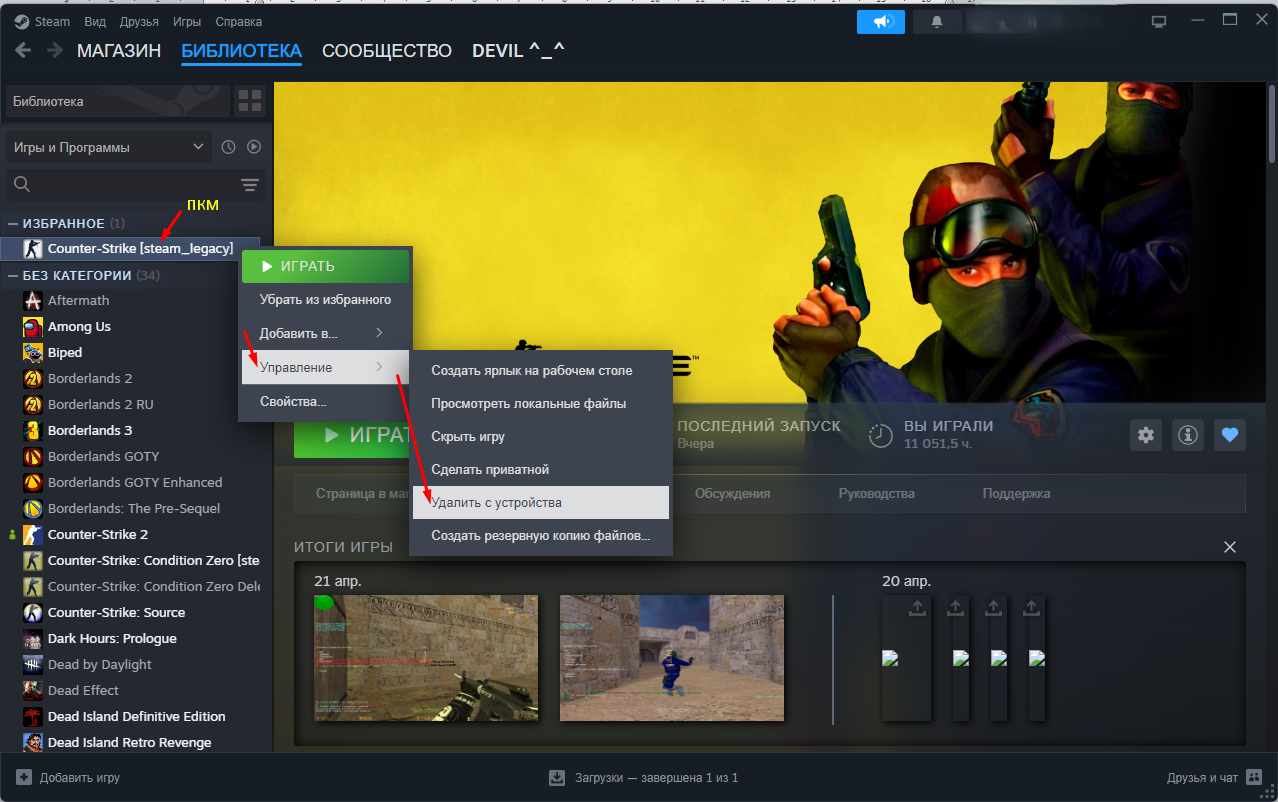
Task: Sort by recent activity clock icon
Action: (228, 147)
